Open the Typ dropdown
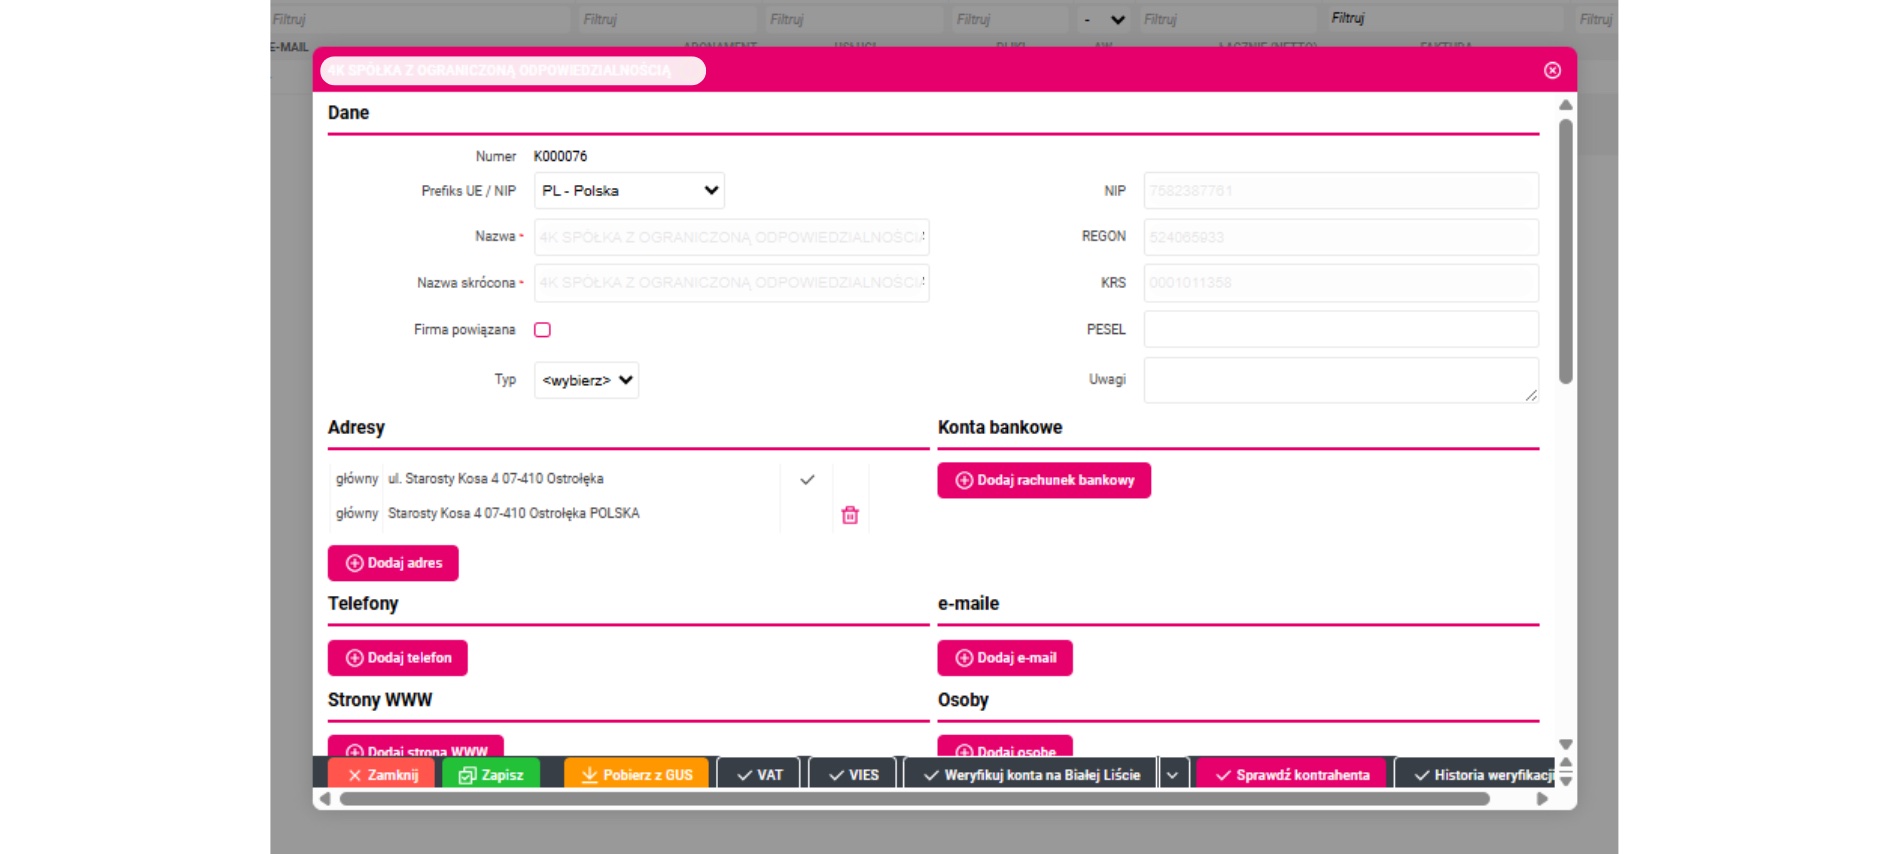This screenshot has width=1889, height=854. (586, 380)
